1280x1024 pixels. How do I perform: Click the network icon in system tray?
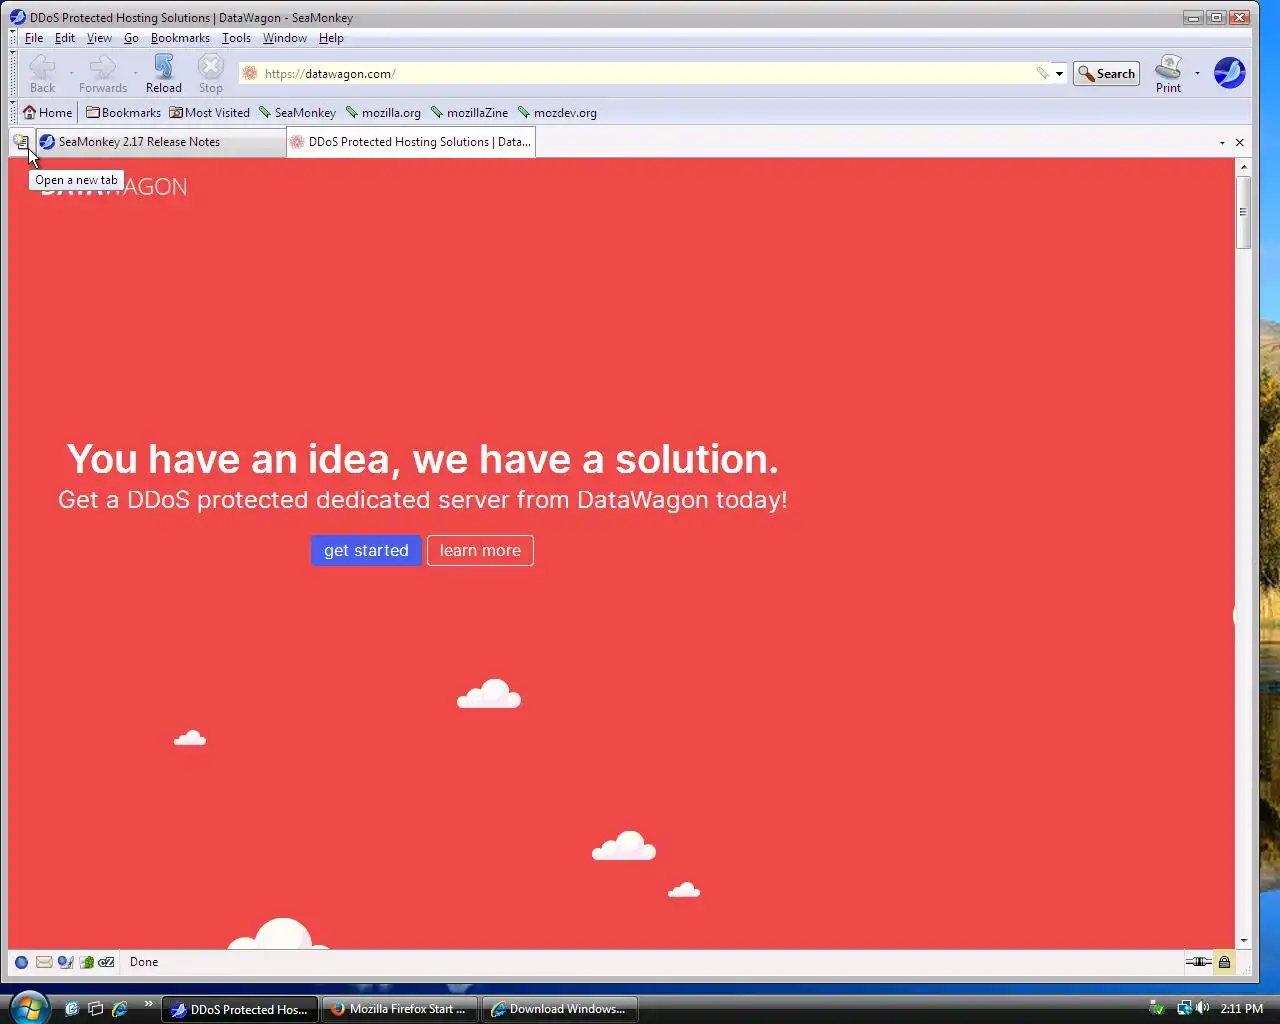[1184, 1008]
